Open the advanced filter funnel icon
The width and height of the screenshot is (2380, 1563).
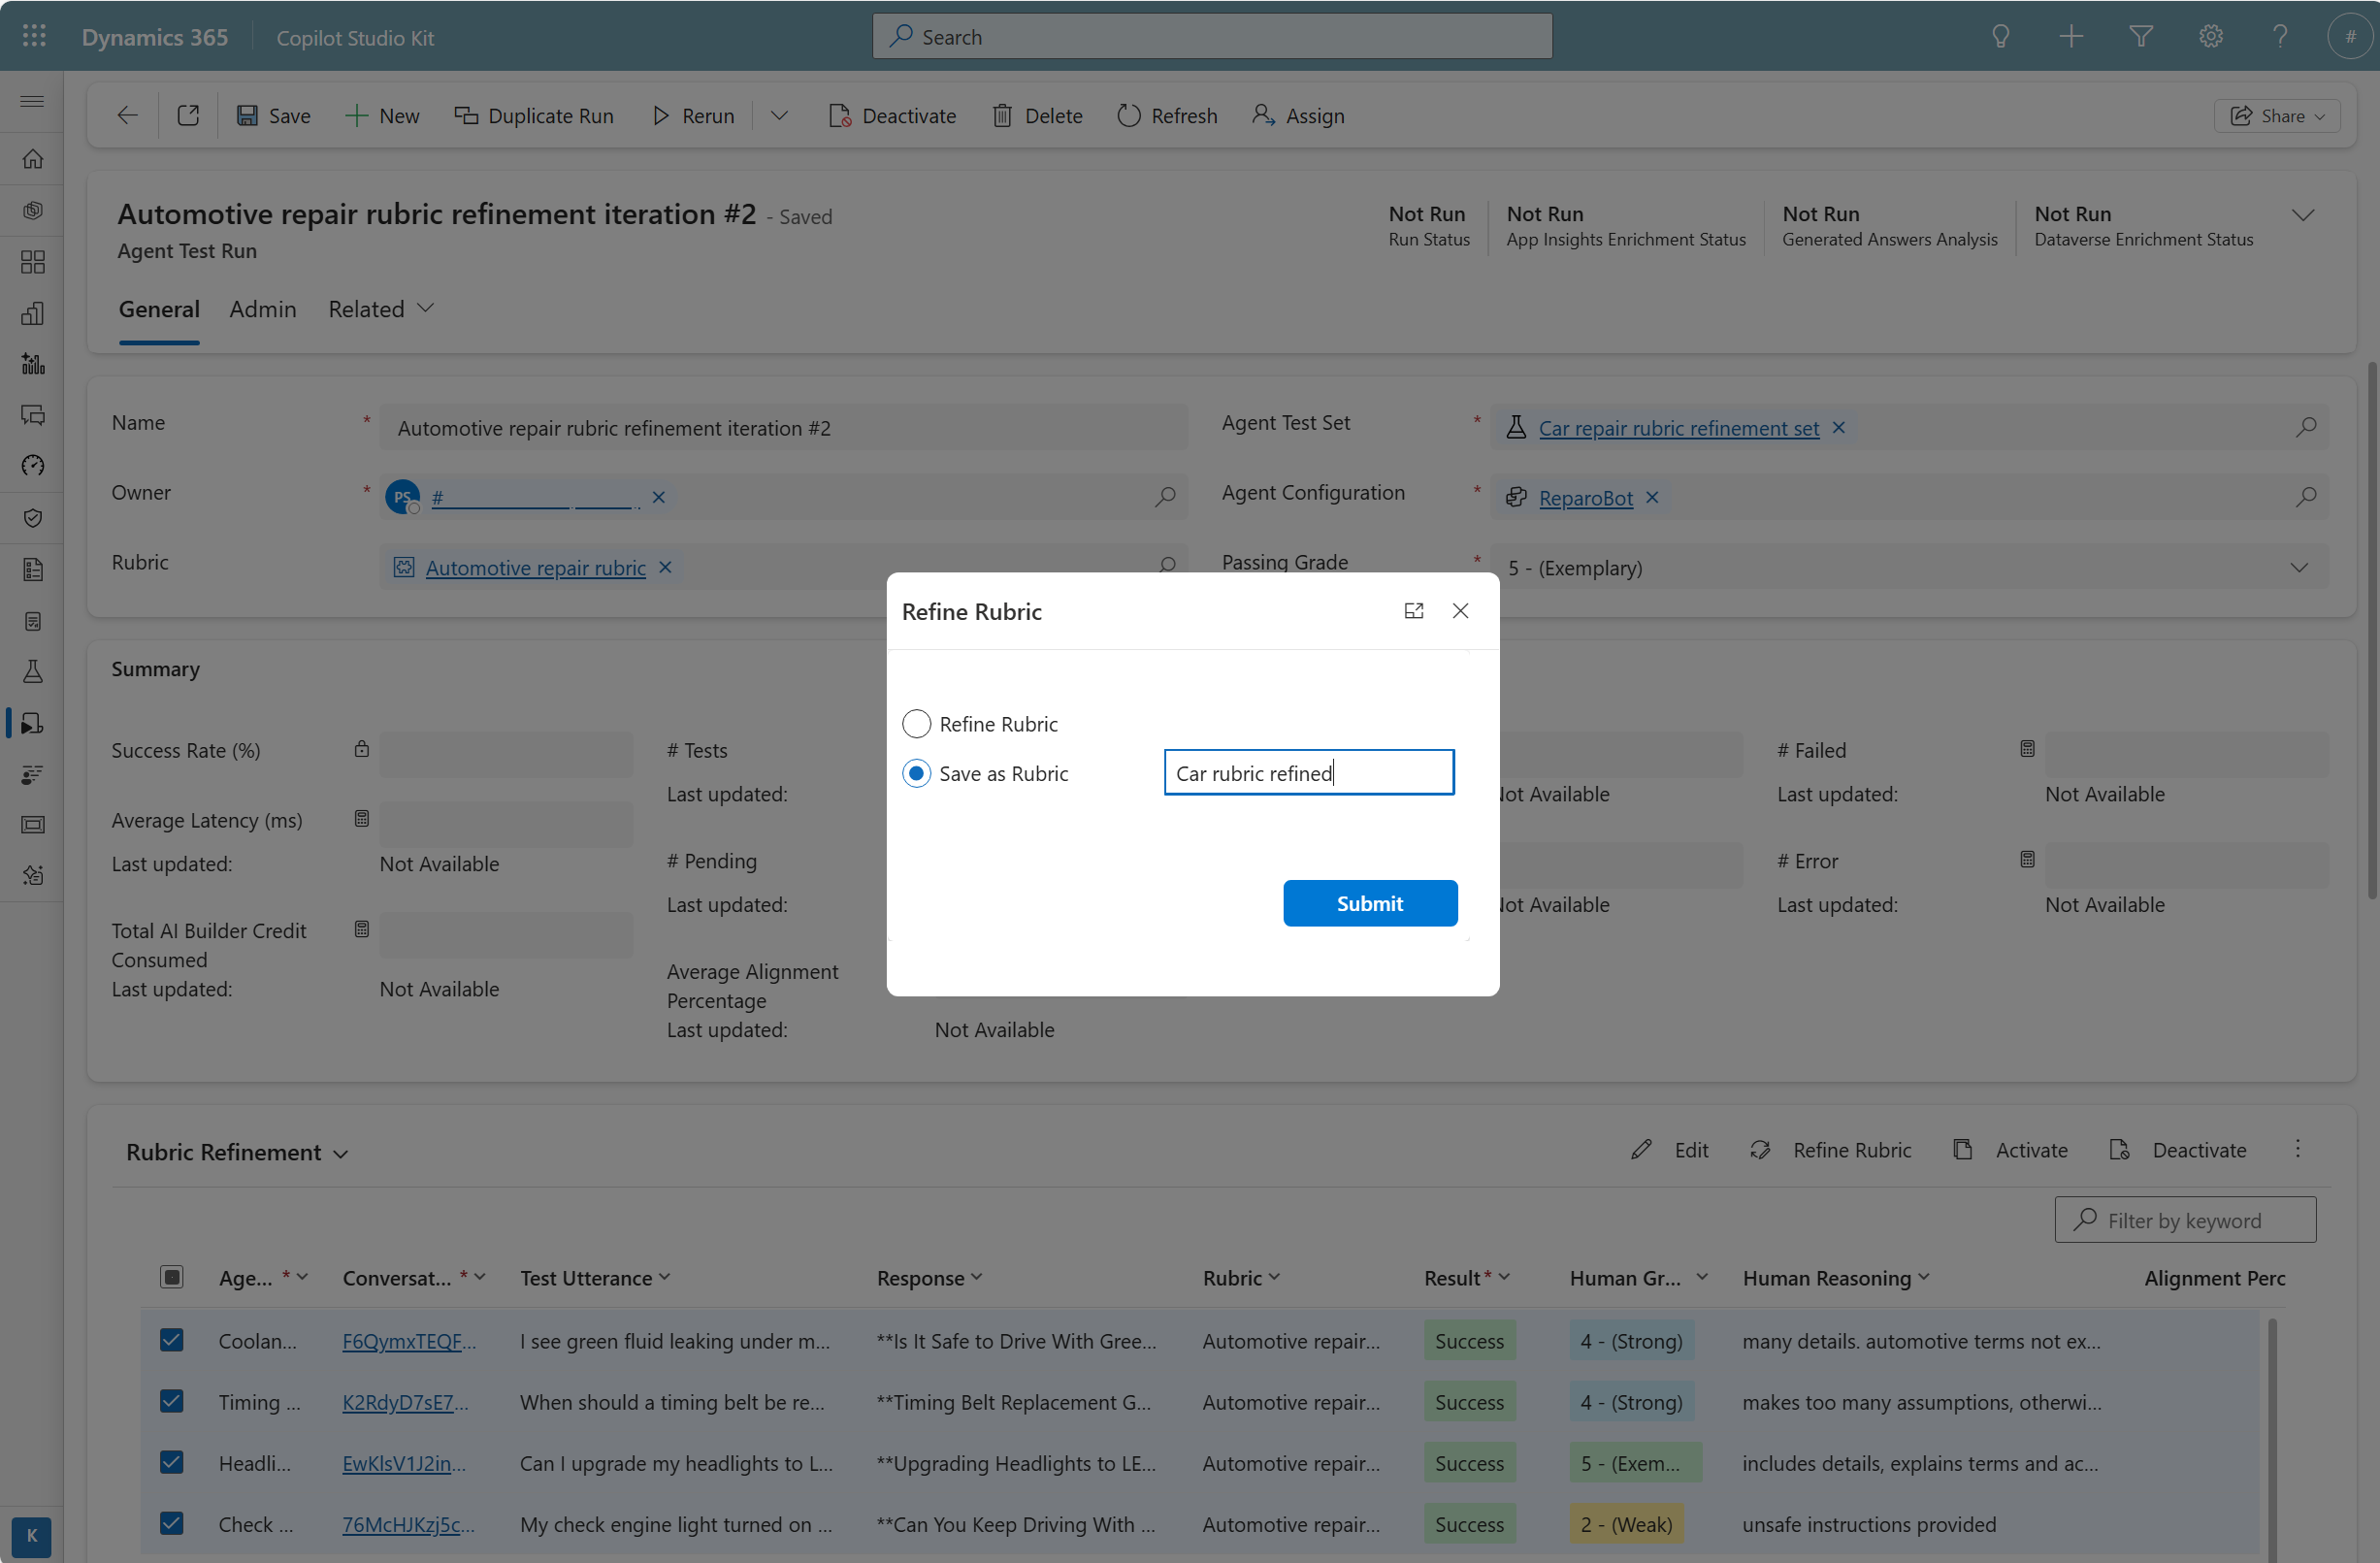tap(2140, 36)
